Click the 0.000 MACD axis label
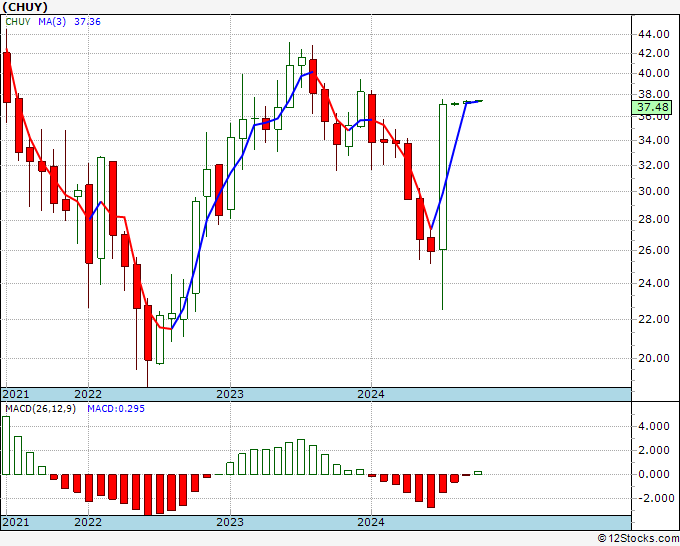The height and width of the screenshot is (546, 680). [x=654, y=474]
